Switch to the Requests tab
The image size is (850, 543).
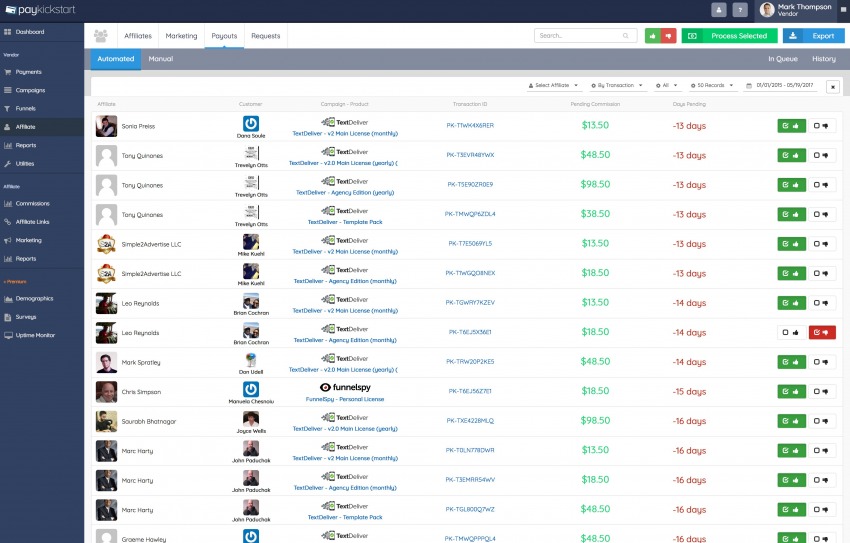[266, 36]
